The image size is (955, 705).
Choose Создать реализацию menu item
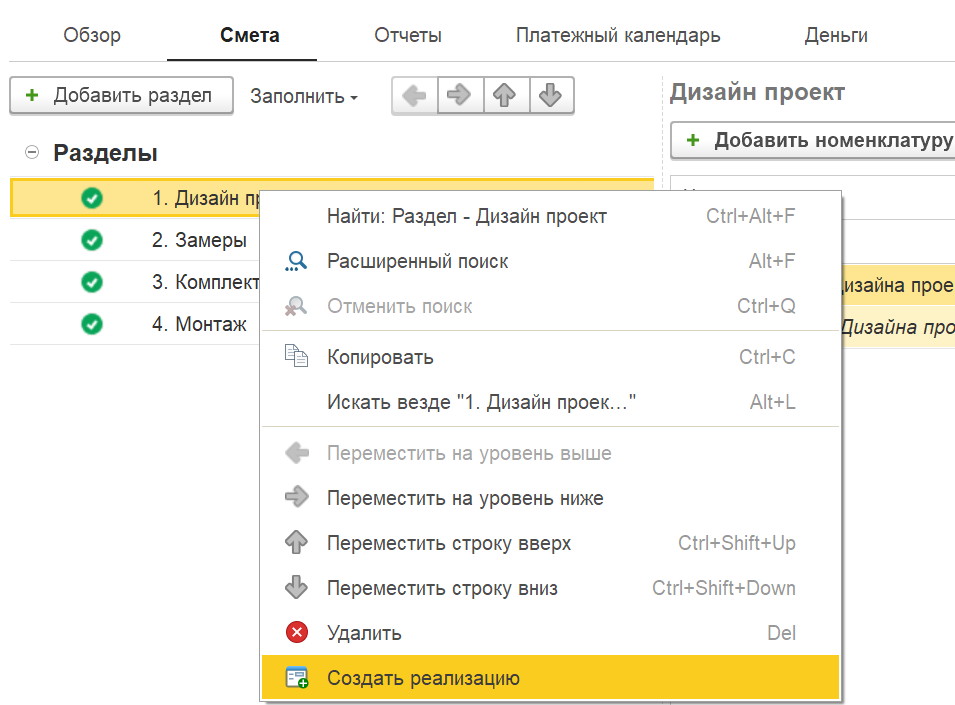(551, 678)
